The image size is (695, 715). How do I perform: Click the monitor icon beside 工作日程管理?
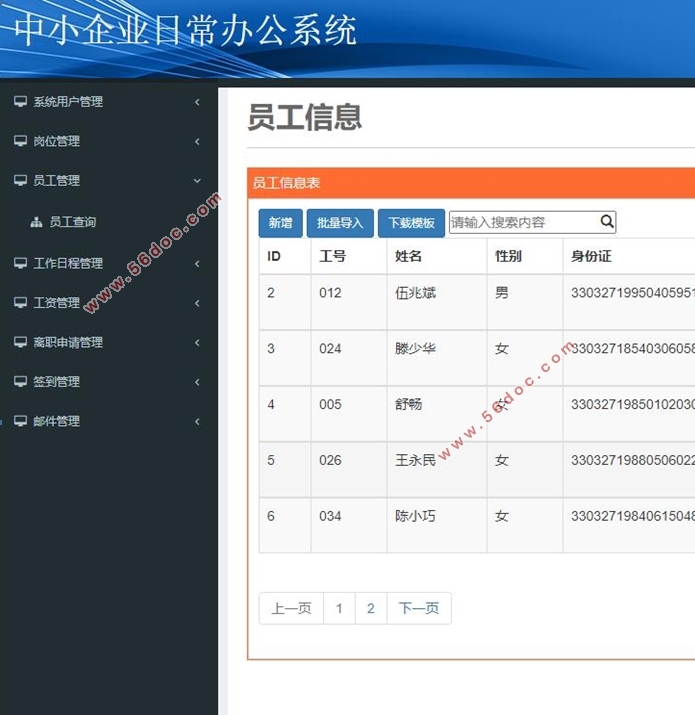20,264
